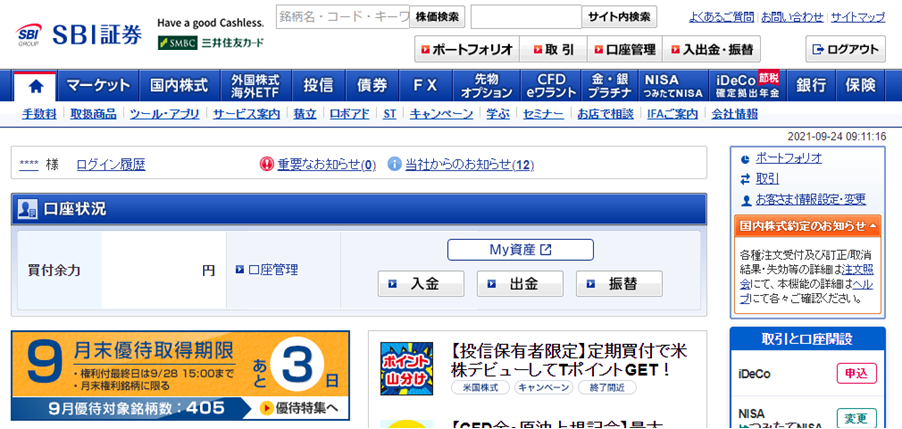Open the ツール・アプリ submenu link
Image resolution: width=902 pixels, height=429 pixels.
tap(165, 114)
